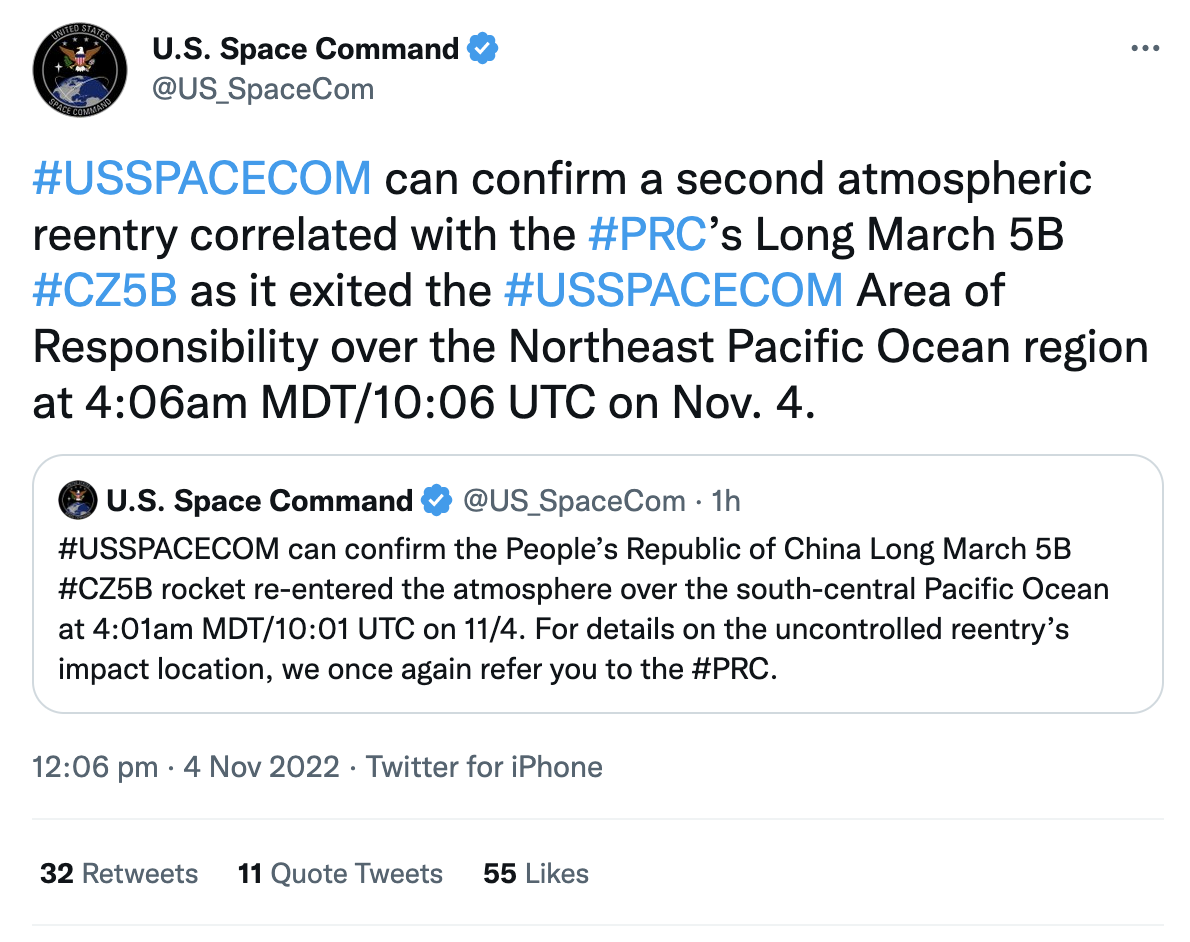Image resolution: width=1190 pixels, height=942 pixels.
Task: Open the @US_SpaceCom handle under the main name
Action: pyautogui.click(x=263, y=90)
